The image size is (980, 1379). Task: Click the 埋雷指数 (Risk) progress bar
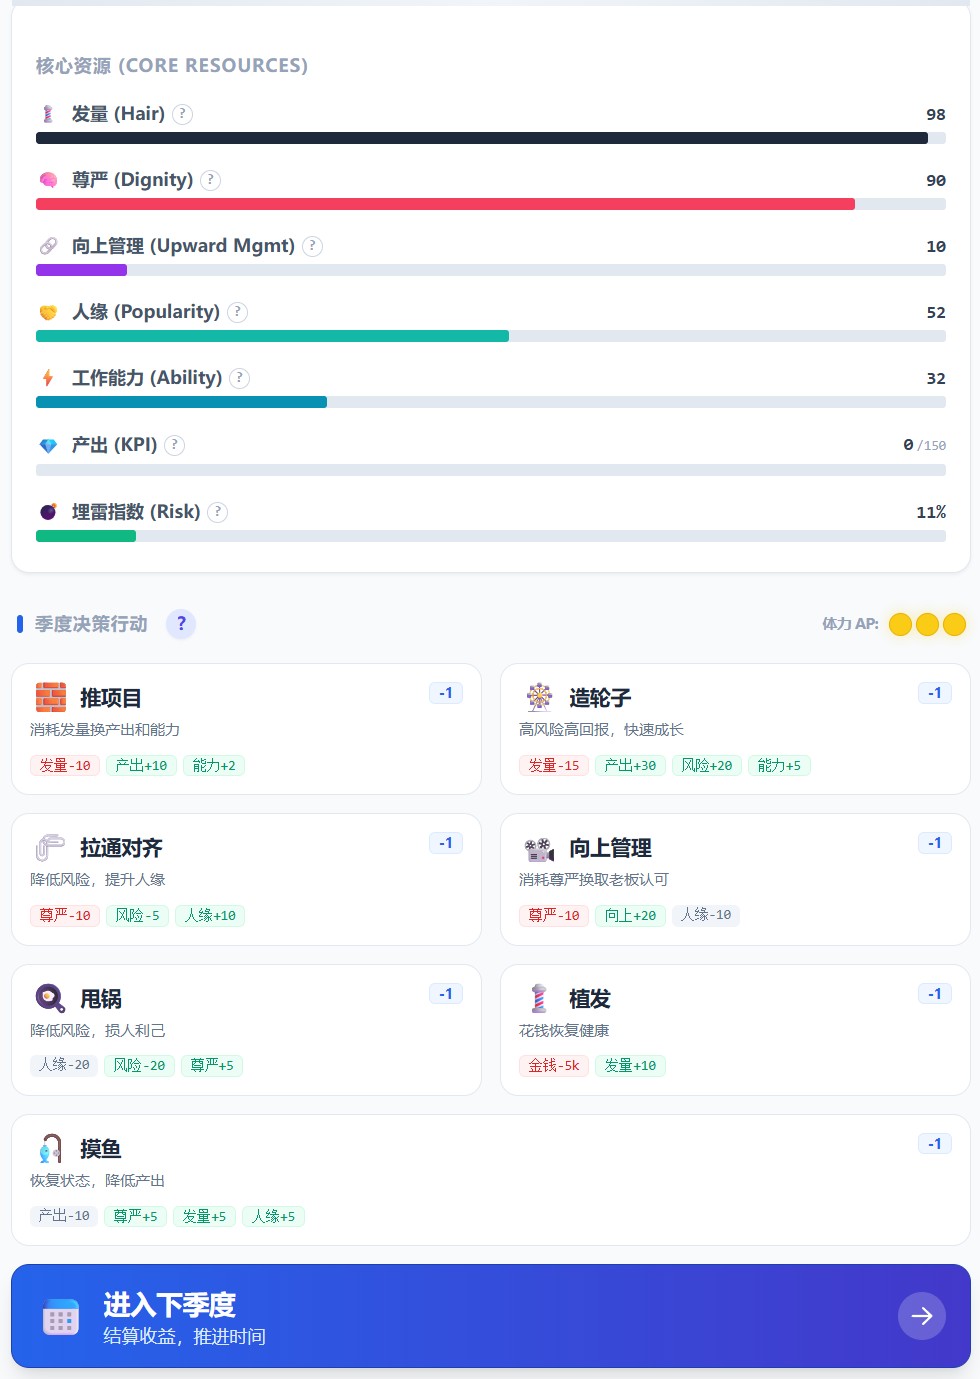(x=490, y=536)
